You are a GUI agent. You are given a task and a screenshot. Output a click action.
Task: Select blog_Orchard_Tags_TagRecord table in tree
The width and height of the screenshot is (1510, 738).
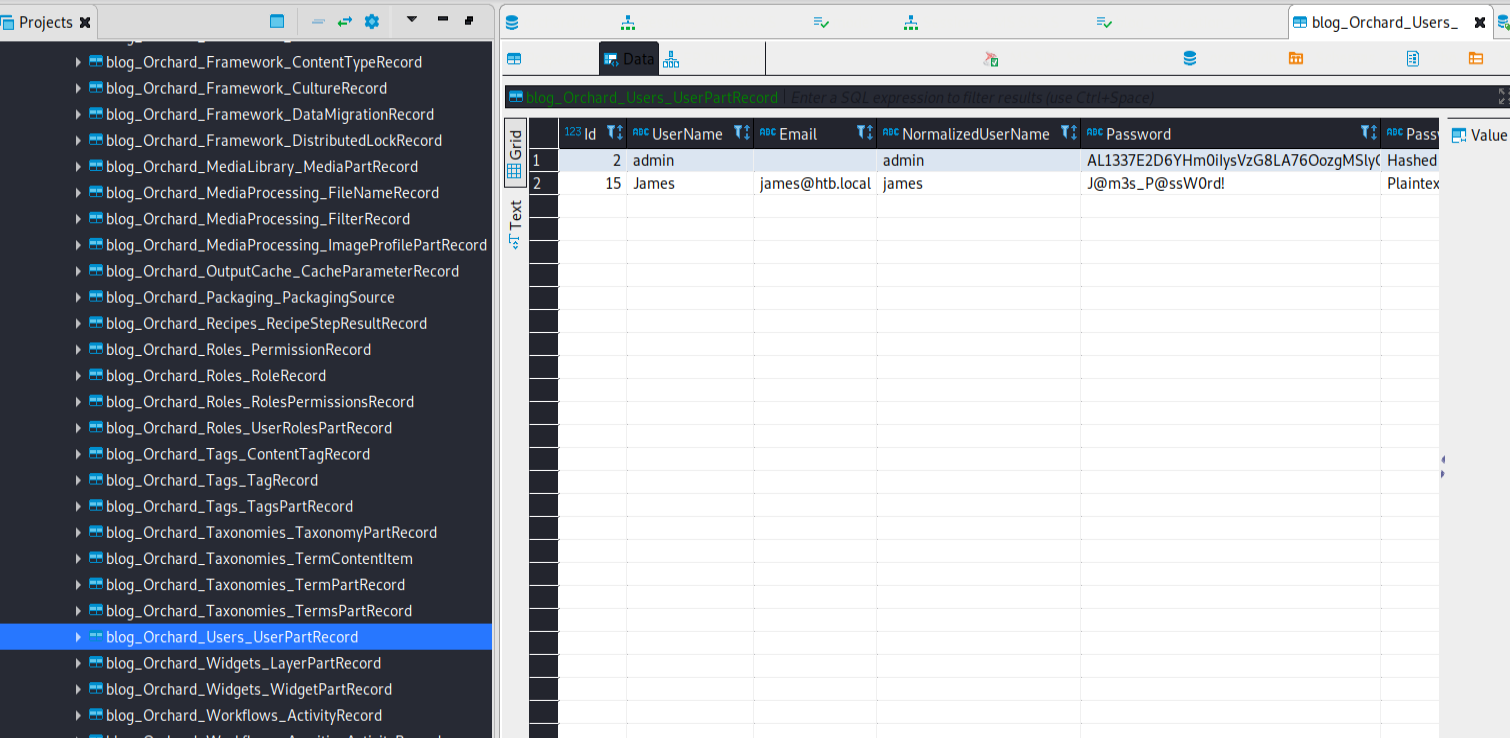coord(211,480)
